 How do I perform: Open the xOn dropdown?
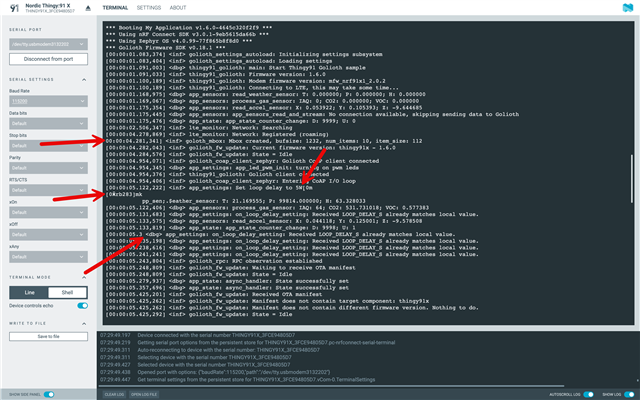(x=48, y=212)
